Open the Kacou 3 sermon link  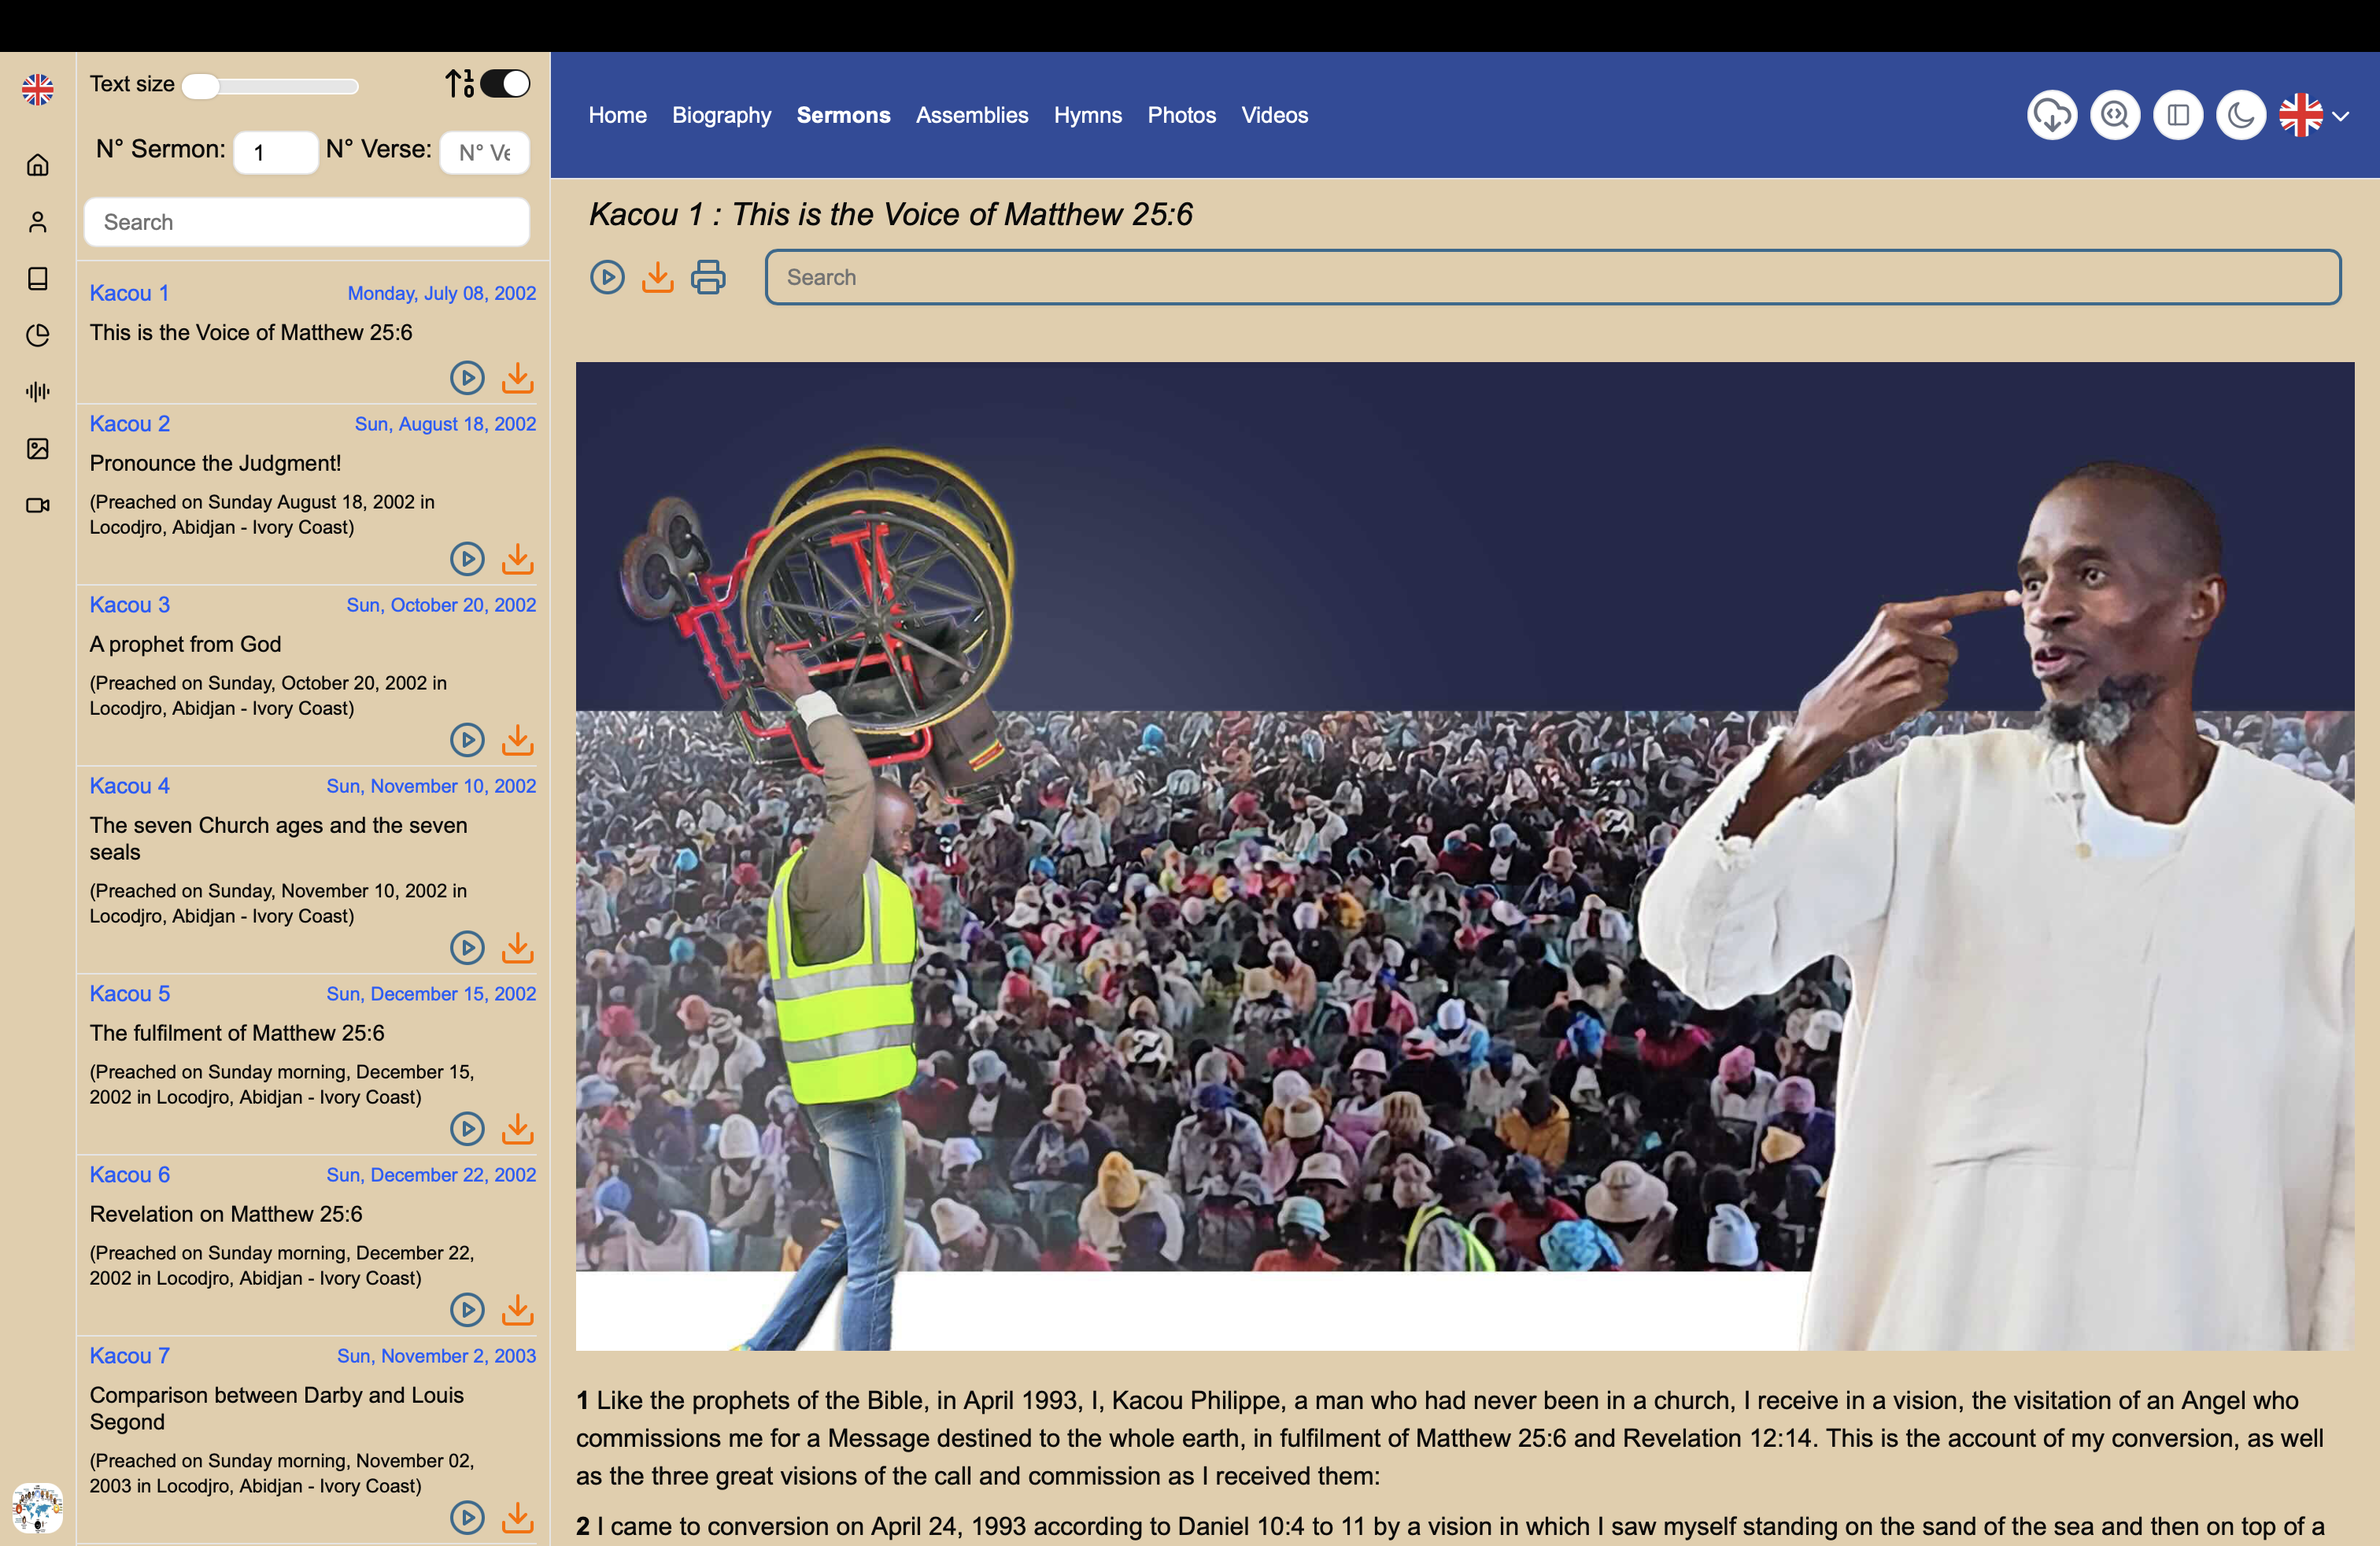[x=129, y=605]
